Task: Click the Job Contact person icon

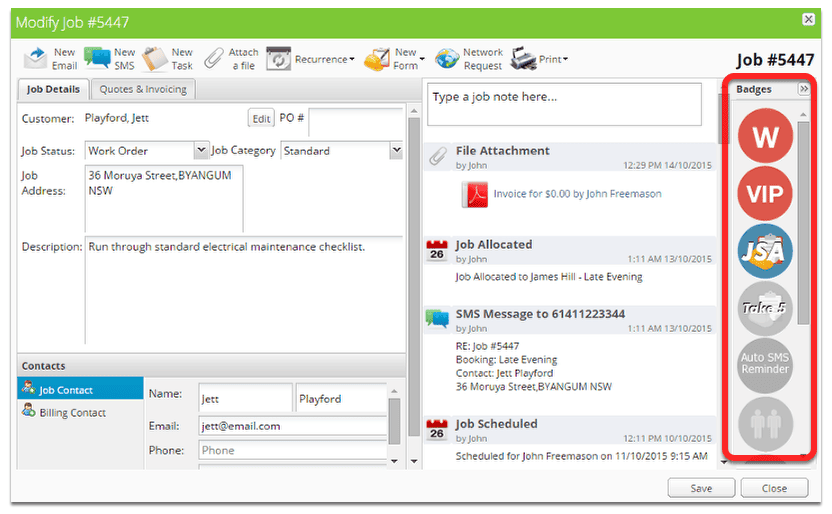Action: tap(29, 388)
